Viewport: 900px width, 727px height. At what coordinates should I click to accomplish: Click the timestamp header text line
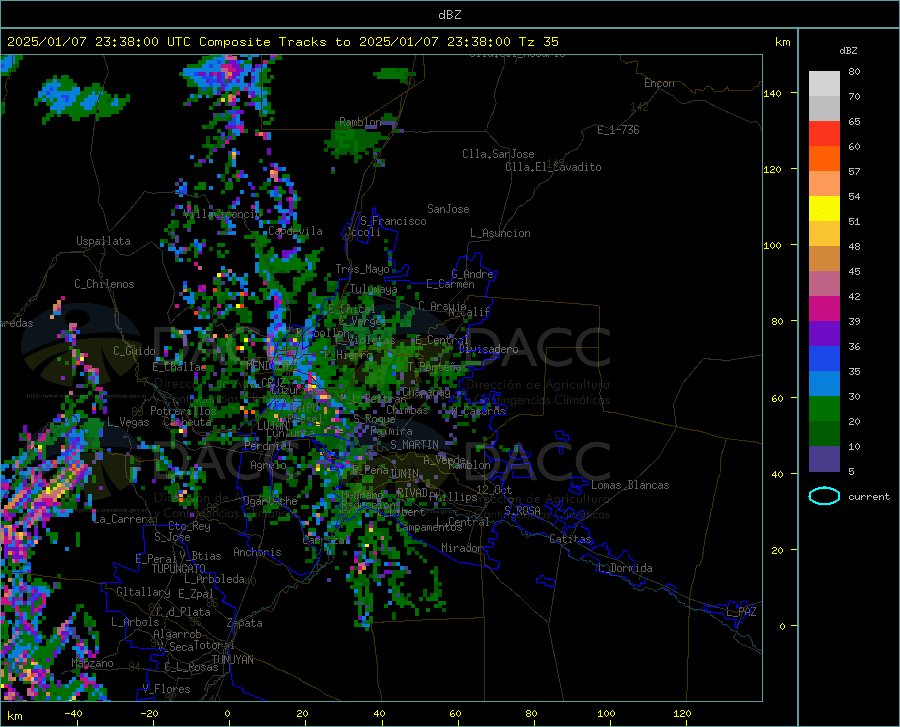click(282, 42)
